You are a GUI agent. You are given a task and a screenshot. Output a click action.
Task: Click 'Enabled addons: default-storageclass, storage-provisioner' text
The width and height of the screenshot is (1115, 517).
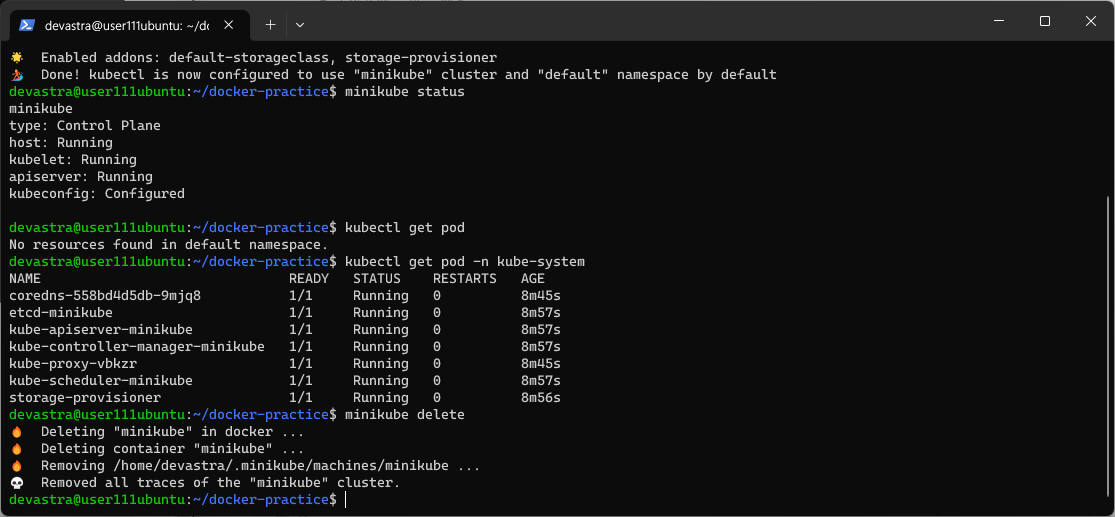click(x=269, y=57)
